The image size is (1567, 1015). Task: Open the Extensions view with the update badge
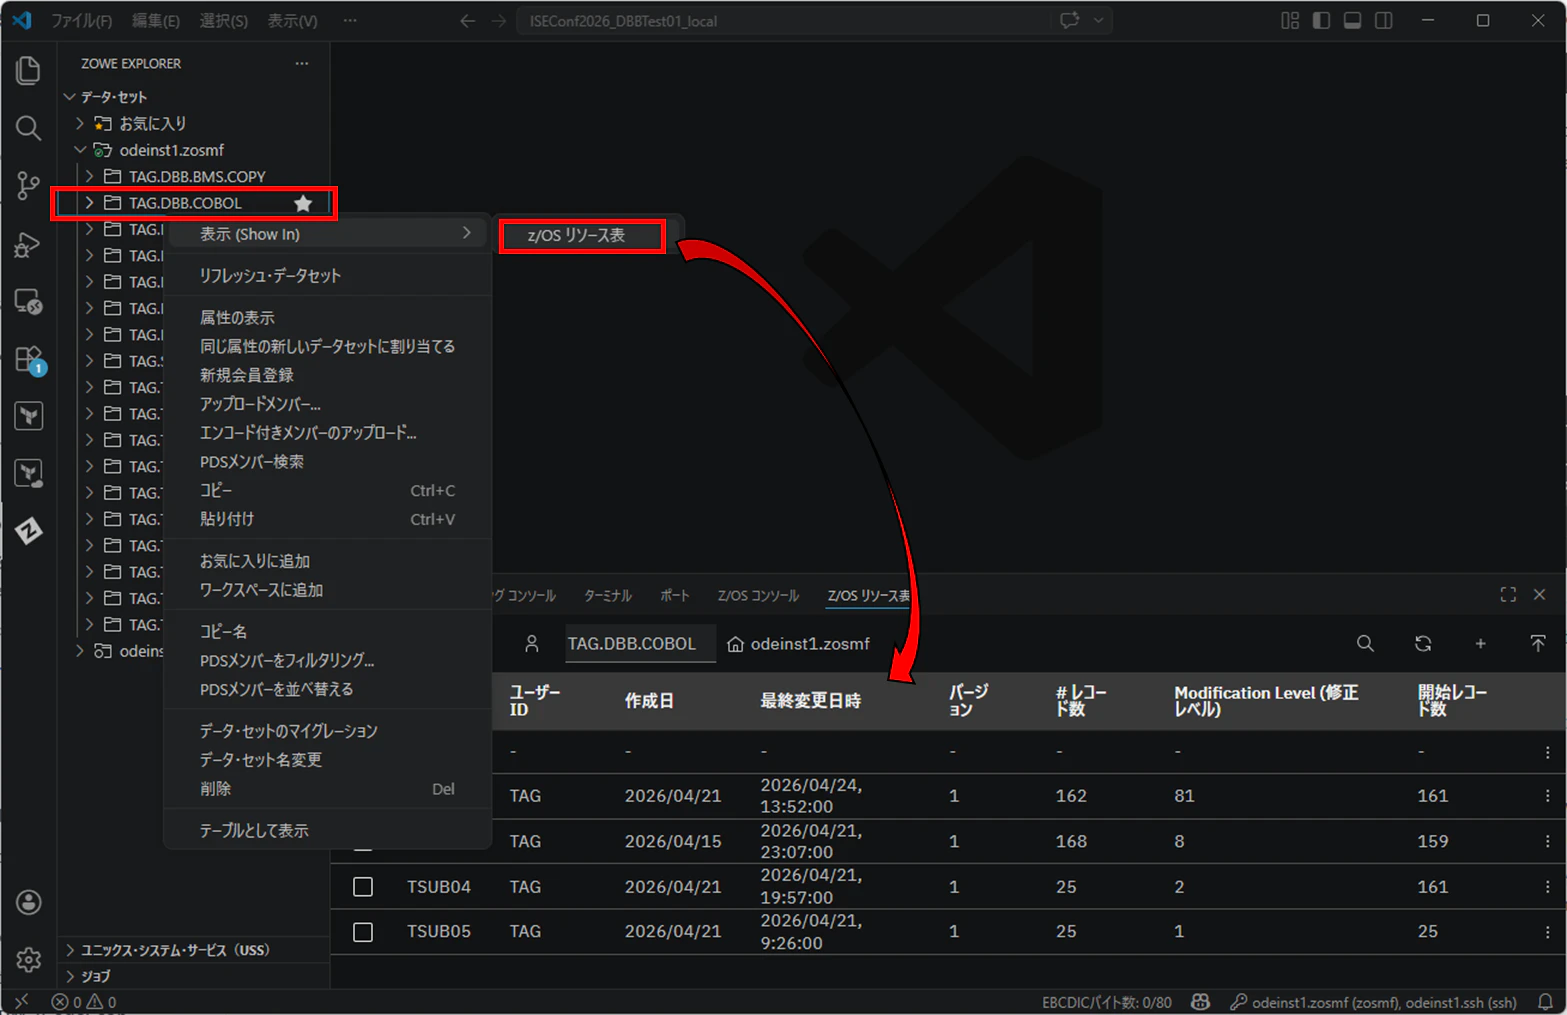(28, 359)
